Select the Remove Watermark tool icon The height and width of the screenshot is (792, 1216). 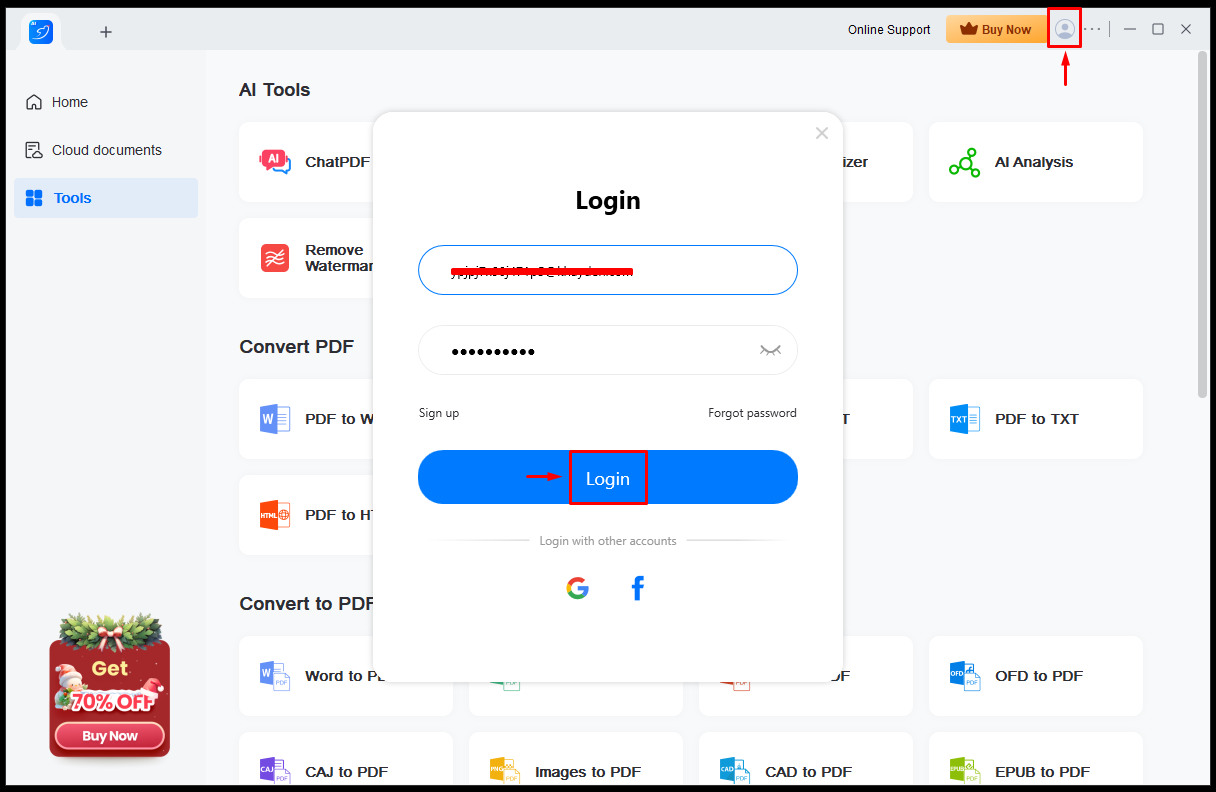pos(275,258)
